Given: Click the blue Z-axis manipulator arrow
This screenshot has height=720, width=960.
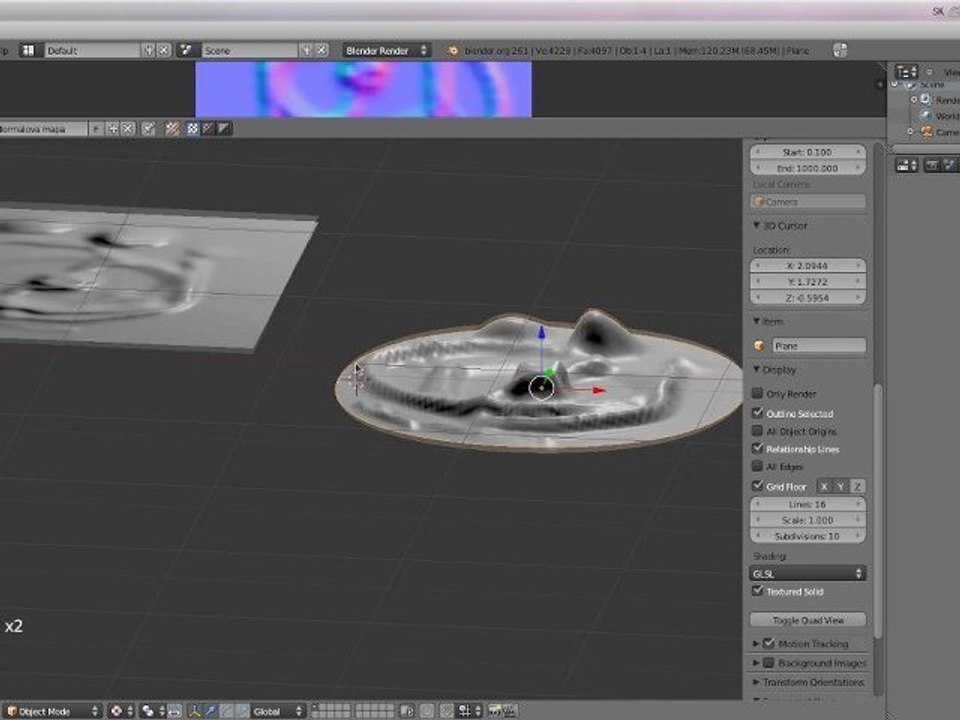Looking at the screenshot, I should [x=541, y=333].
